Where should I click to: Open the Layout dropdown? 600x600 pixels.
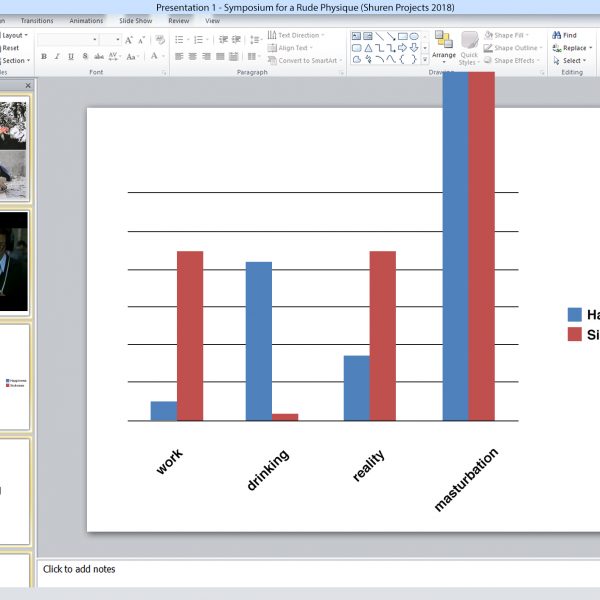pyautogui.click(x=15, y=35)
